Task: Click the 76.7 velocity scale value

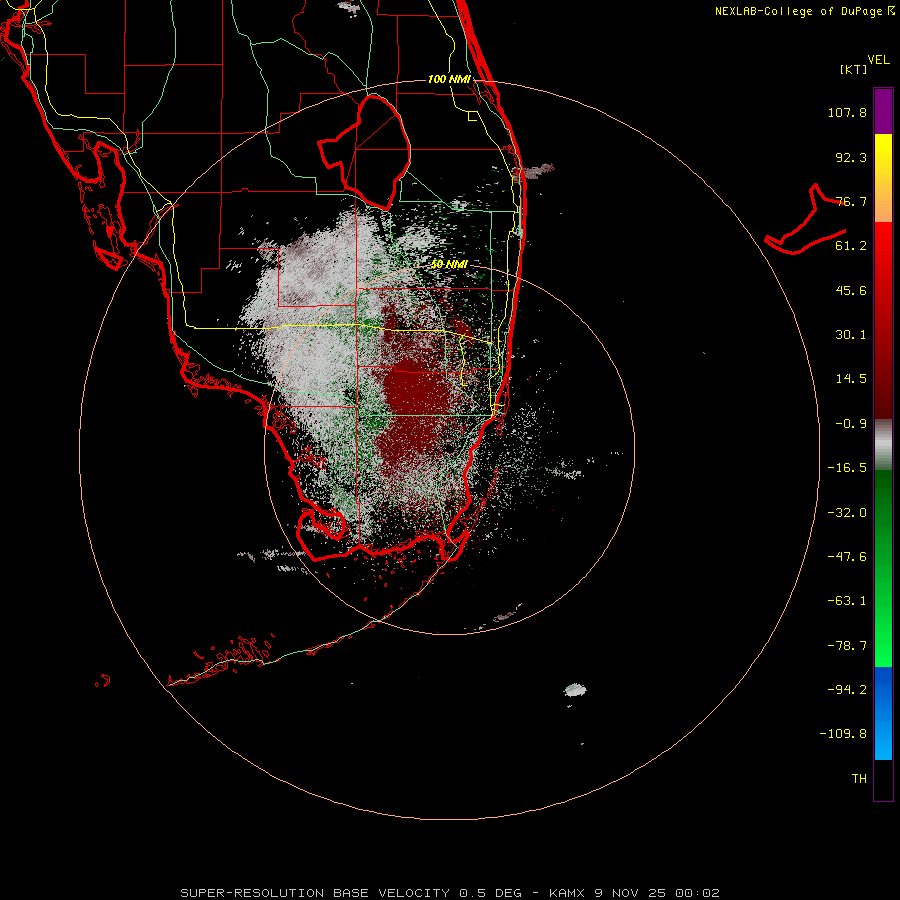Action: pyautogui.click(x=851, y=201)
